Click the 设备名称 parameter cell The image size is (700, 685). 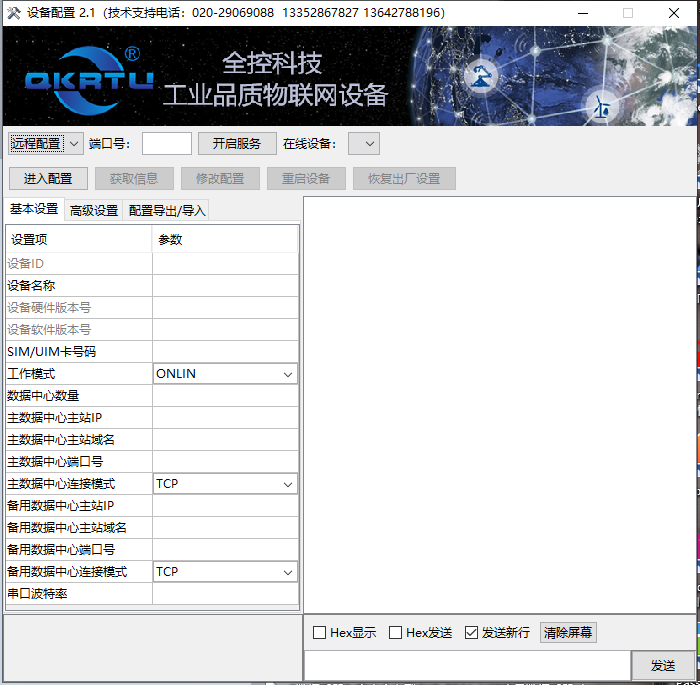(225, 286)
